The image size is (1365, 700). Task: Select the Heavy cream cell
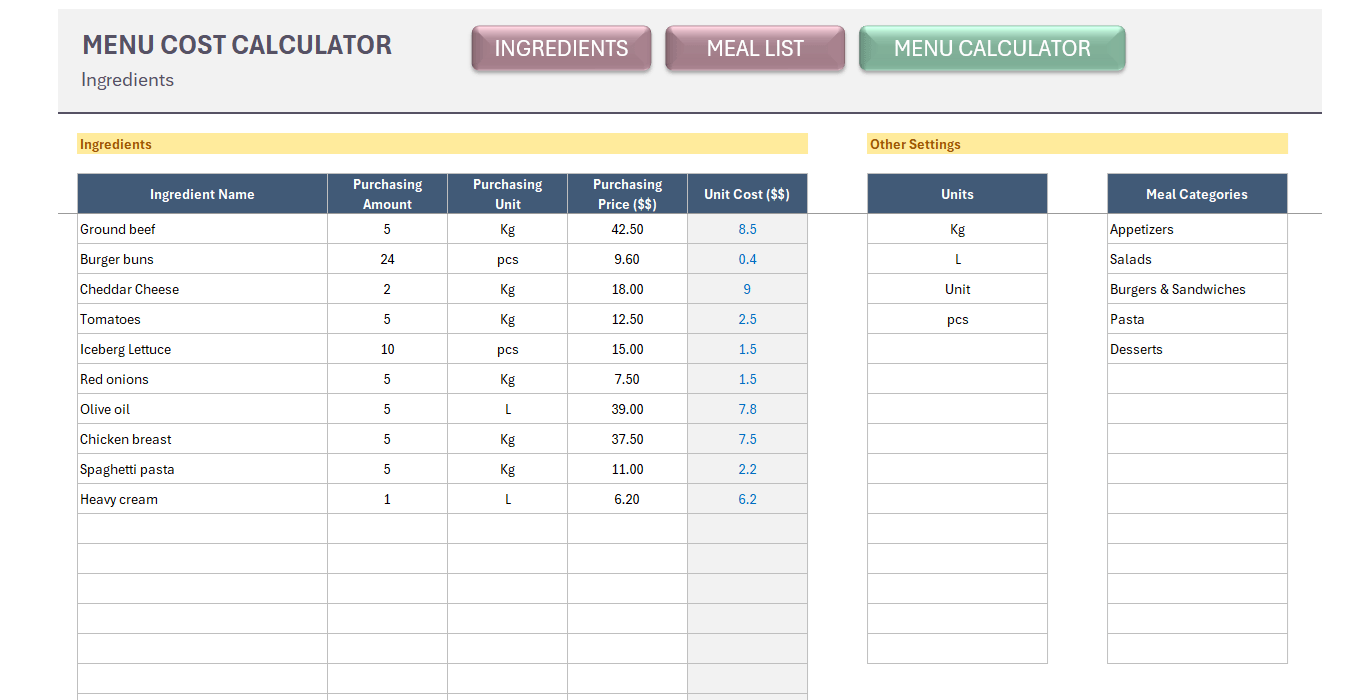click(x=202, y=499)
